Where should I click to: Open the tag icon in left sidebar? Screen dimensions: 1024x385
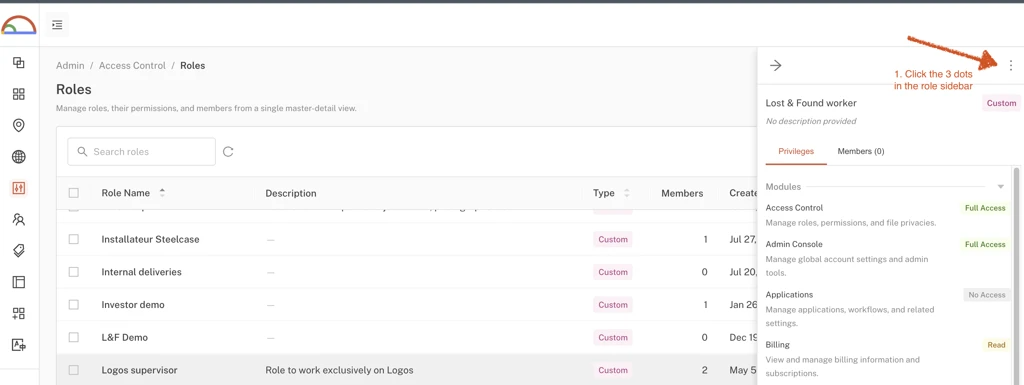coord(19,251)
